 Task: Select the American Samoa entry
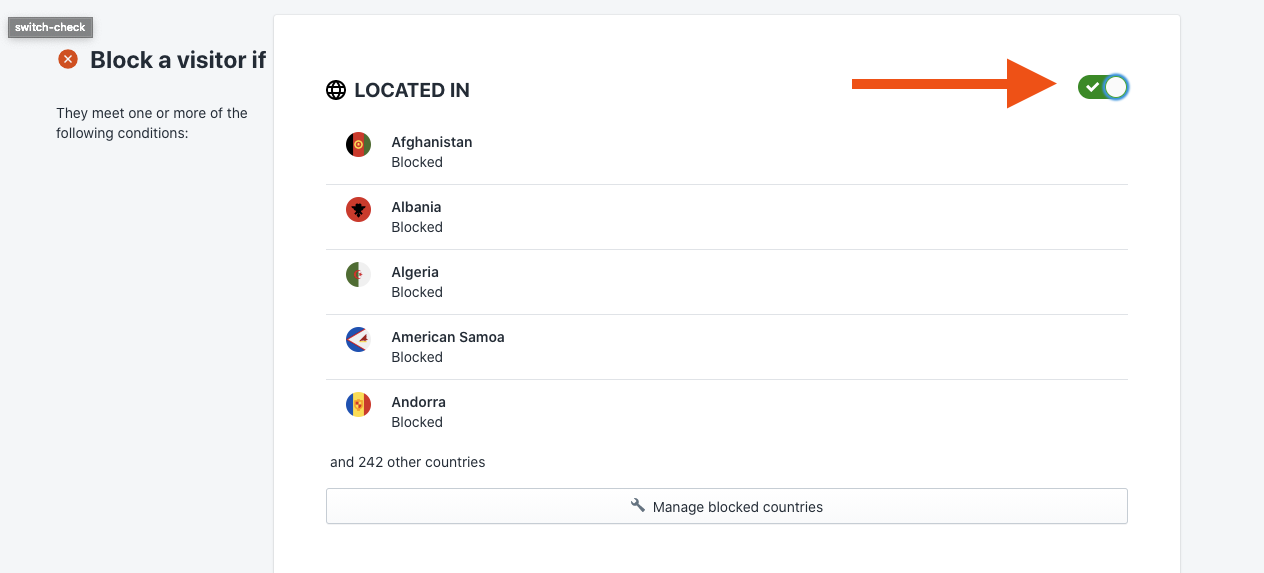tap(727, 347)
